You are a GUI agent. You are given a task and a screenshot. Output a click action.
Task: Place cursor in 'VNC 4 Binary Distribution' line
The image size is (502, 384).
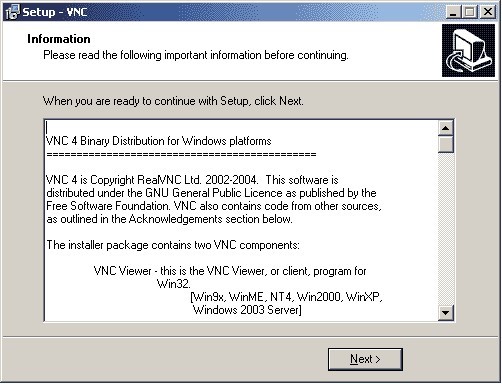(159, 141)
